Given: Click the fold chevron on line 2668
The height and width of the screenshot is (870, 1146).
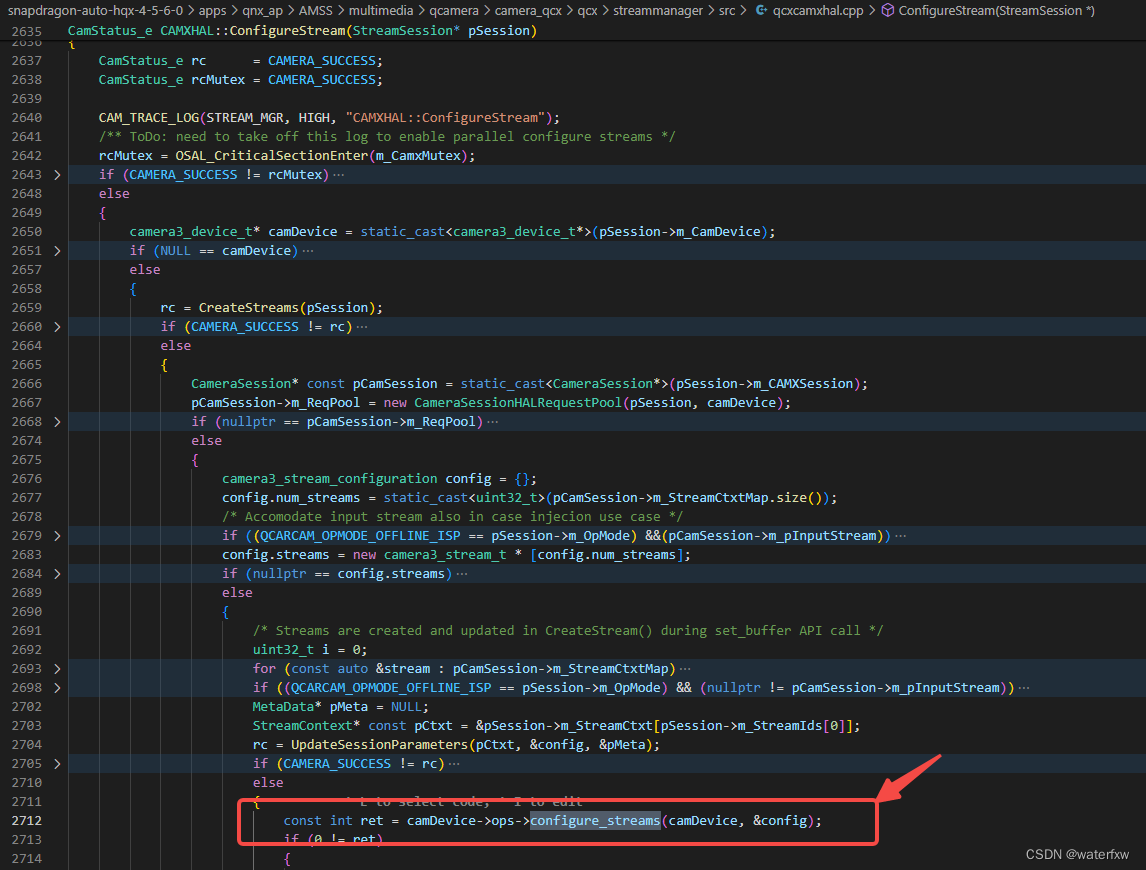Looking at the screenshot, I should [x=57, y=421].
